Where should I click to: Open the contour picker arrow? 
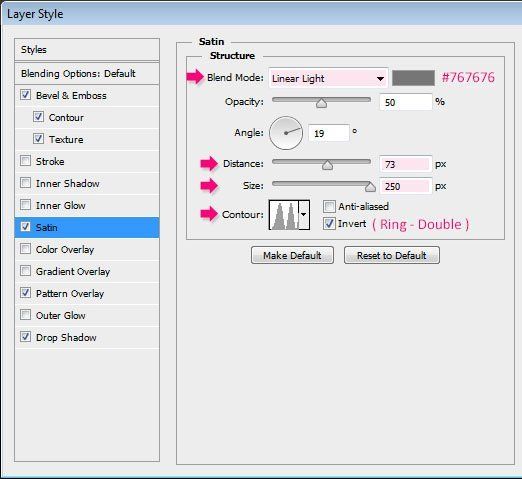coord(304,215)
